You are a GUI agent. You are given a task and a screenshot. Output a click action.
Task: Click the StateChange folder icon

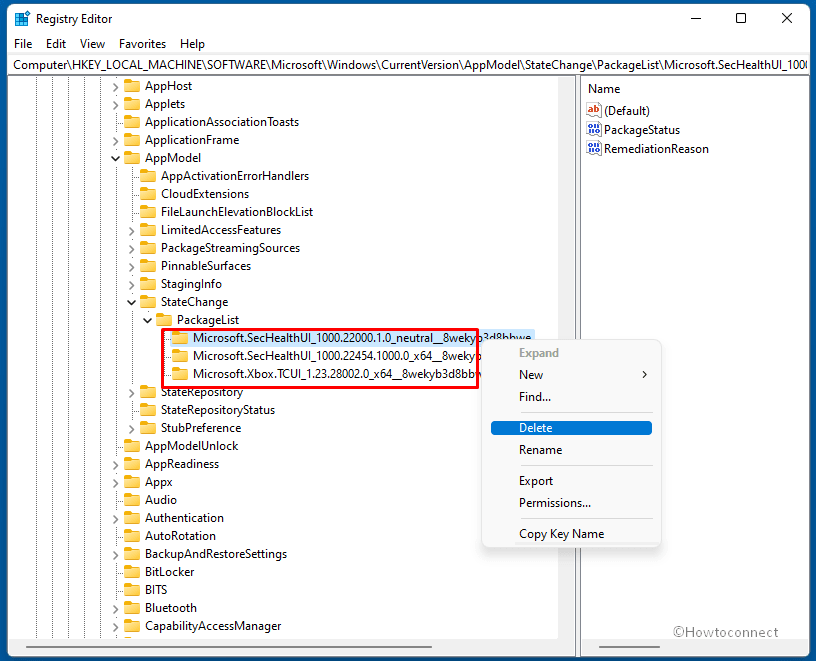point(148,302)
